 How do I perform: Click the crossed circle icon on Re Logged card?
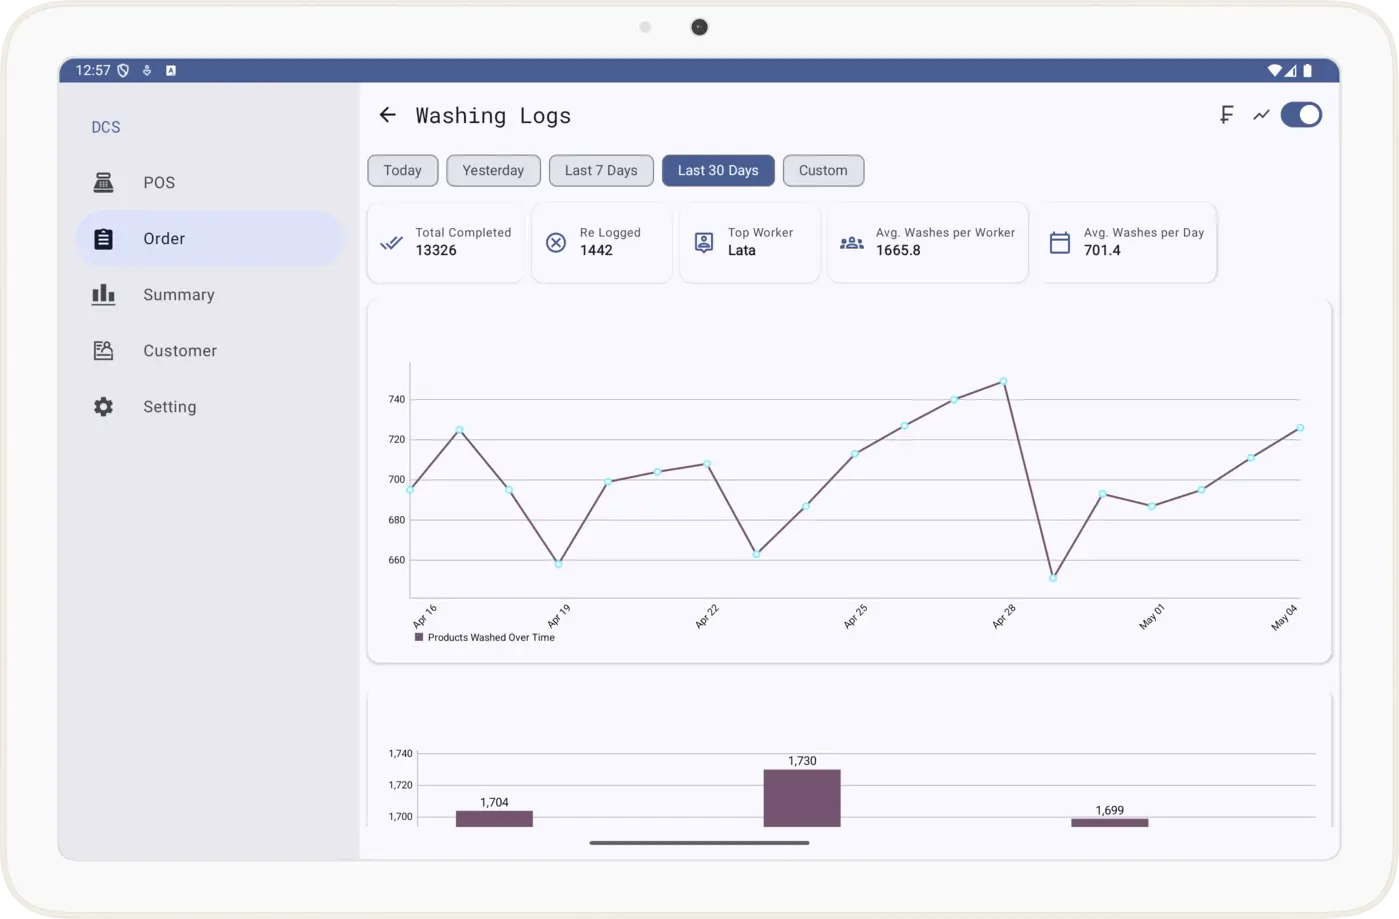[556, 242]
